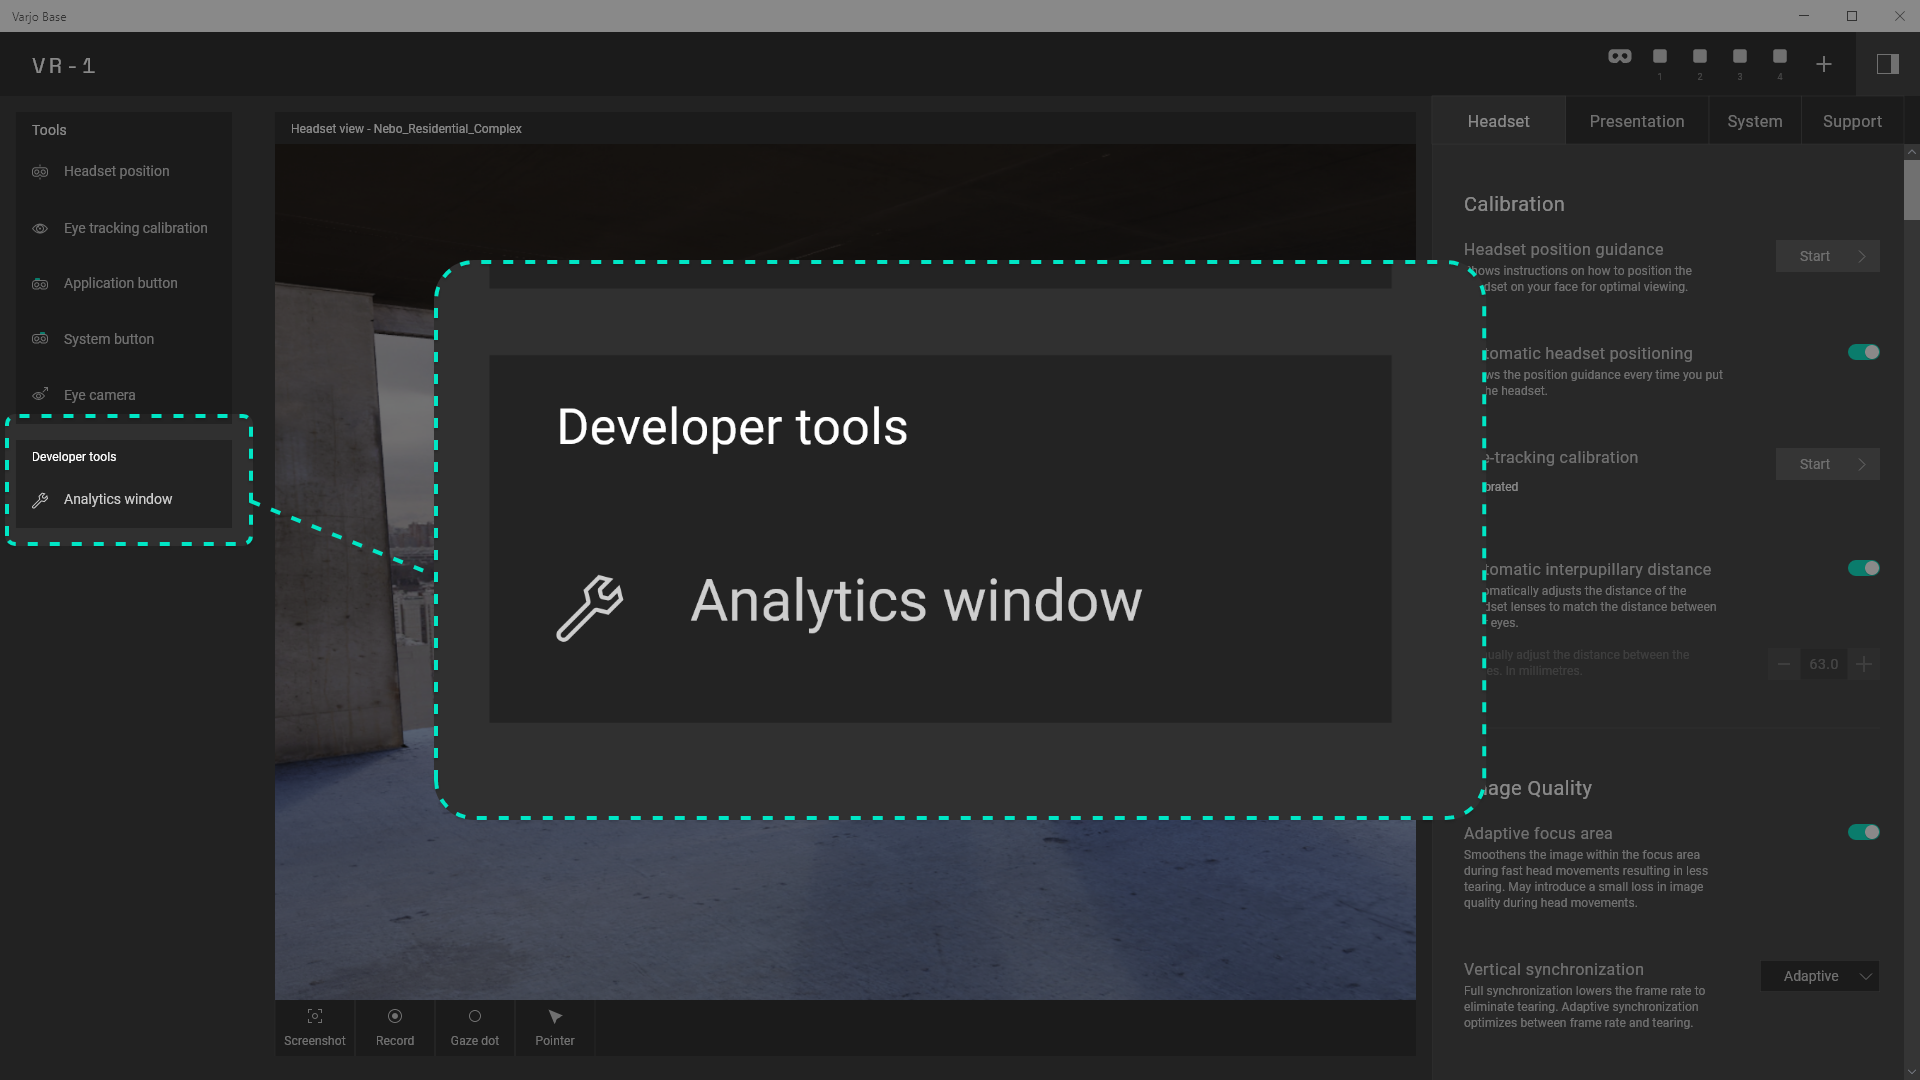The image size is (1920, 1080).
Task: Switch to the Presentation tab
Action: coord(1637,121)
